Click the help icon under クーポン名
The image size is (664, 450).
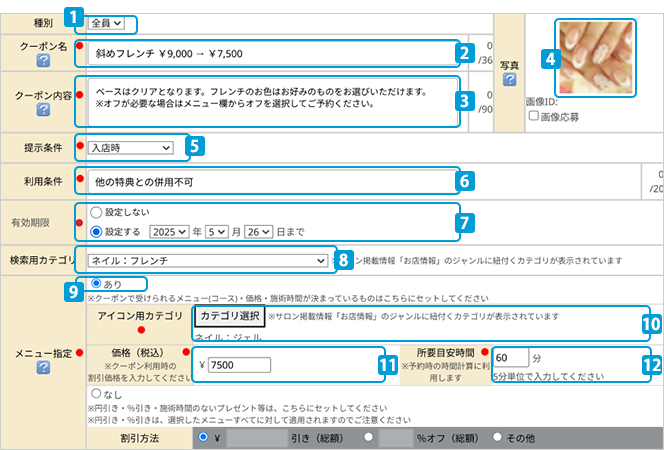tap(43, 62)
